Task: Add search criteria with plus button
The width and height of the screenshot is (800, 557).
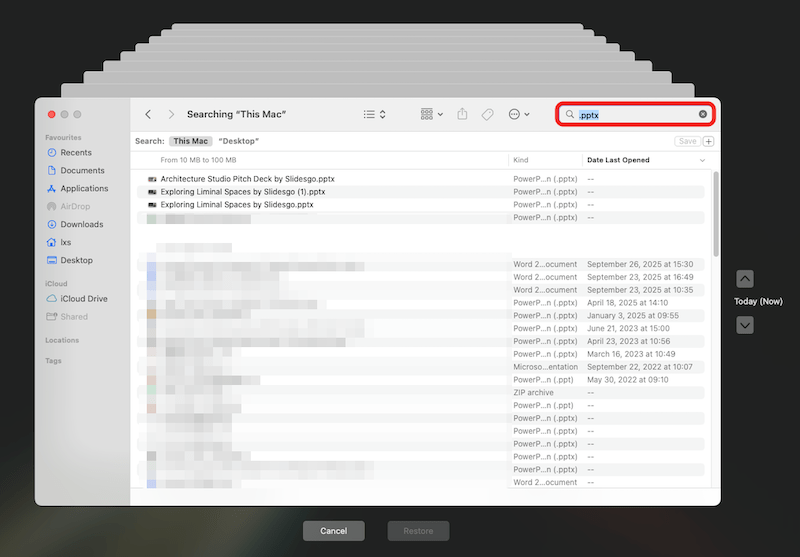Action: pos(709,141)
